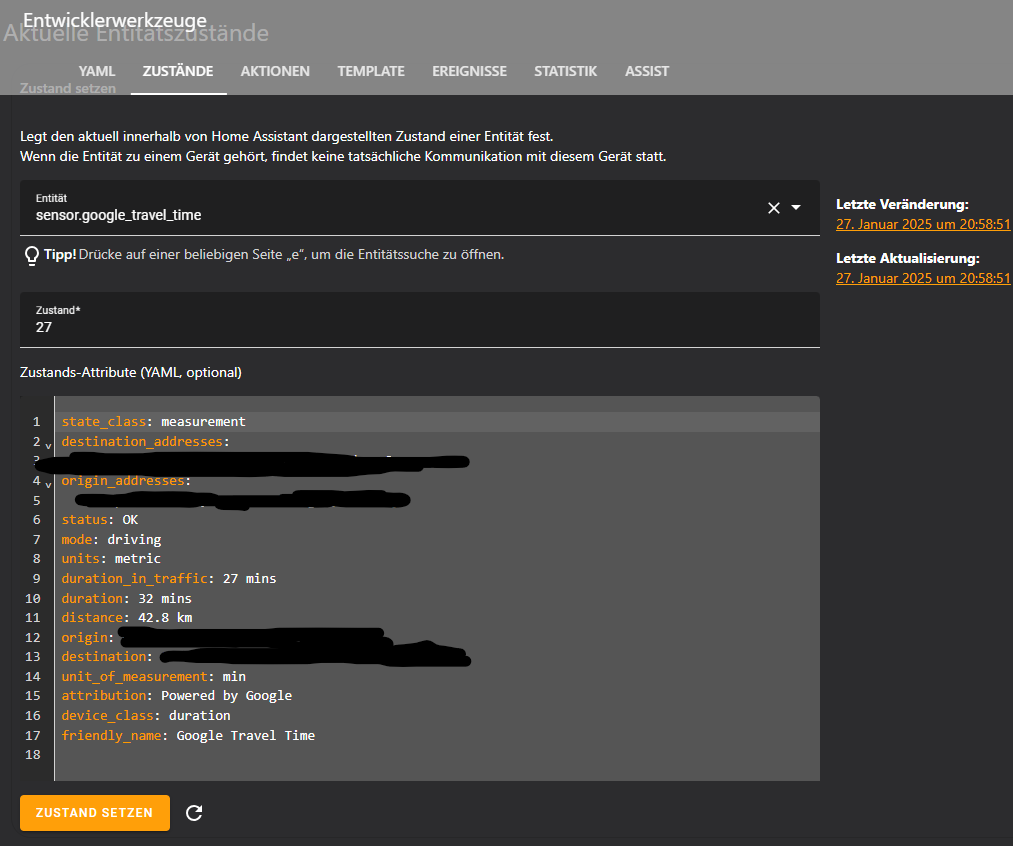Viewport: 1013px width, 846px height.
Task: Collapse the destination_addresses YAML block
Action: [48, 445]
